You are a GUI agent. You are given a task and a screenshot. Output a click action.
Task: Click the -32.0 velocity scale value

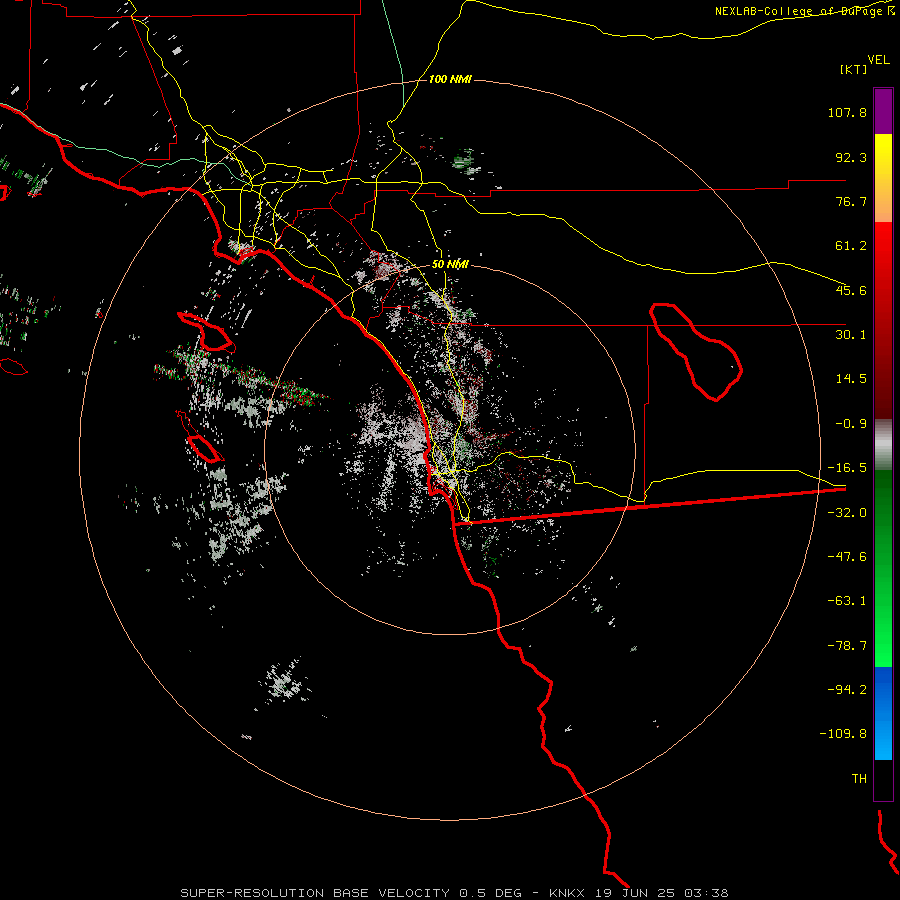[x=847, y=513]
